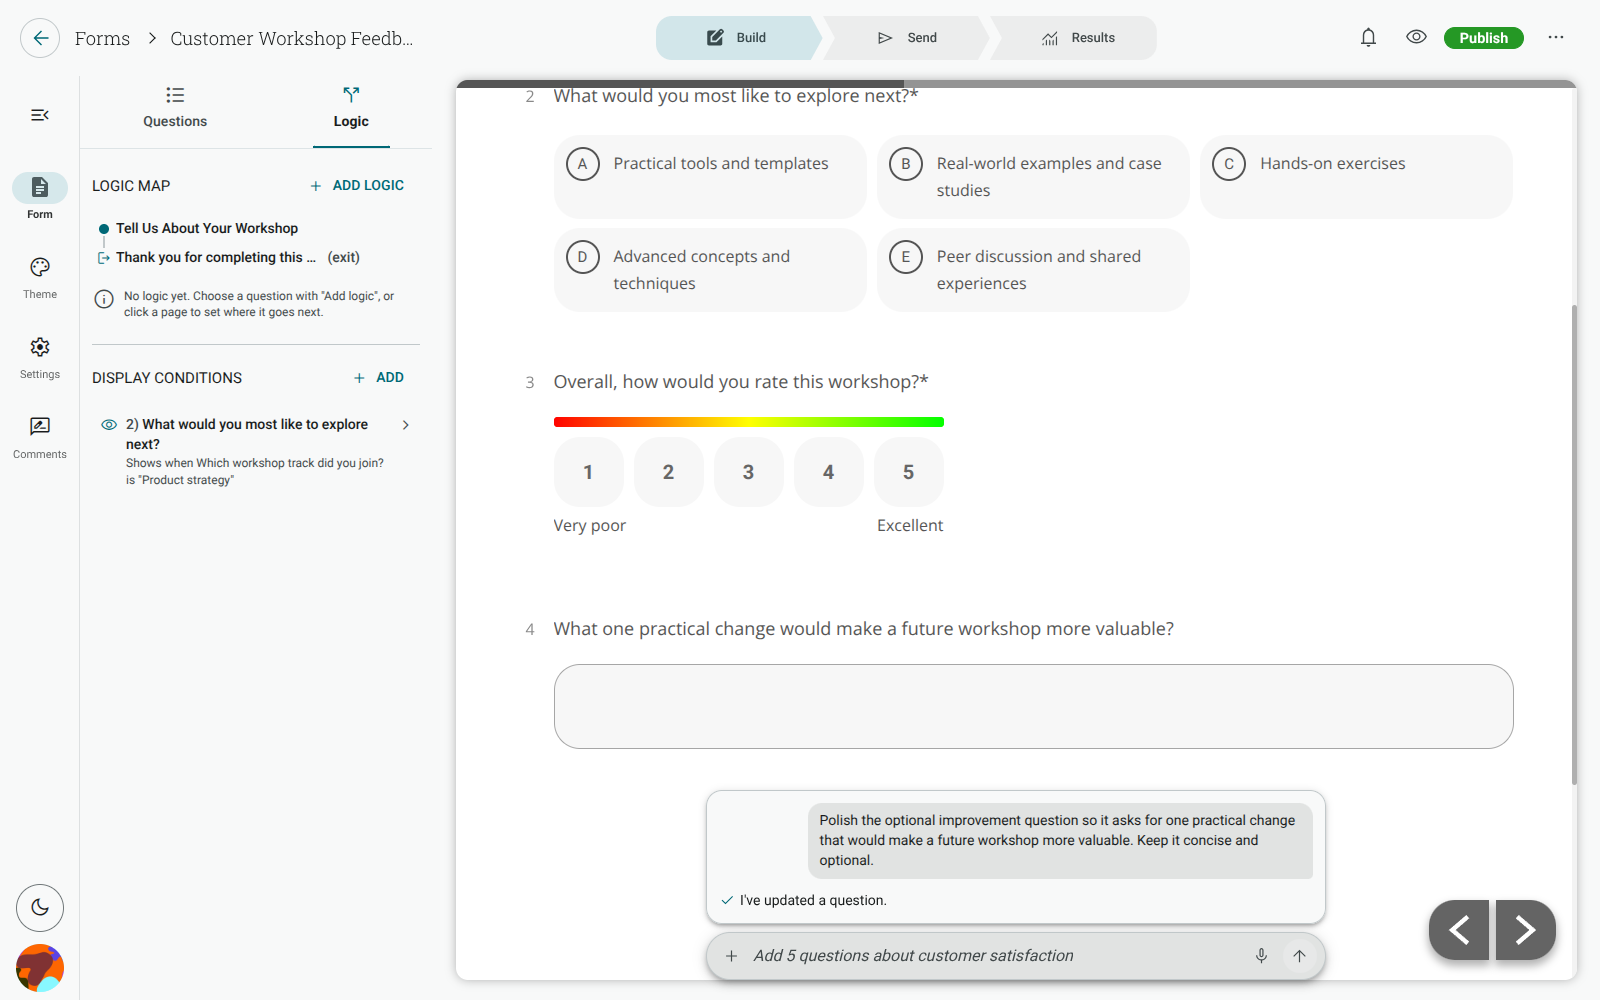Submit AI prompt with up arrow
Screen dimensions: 1600x1000
[1299, 956]
